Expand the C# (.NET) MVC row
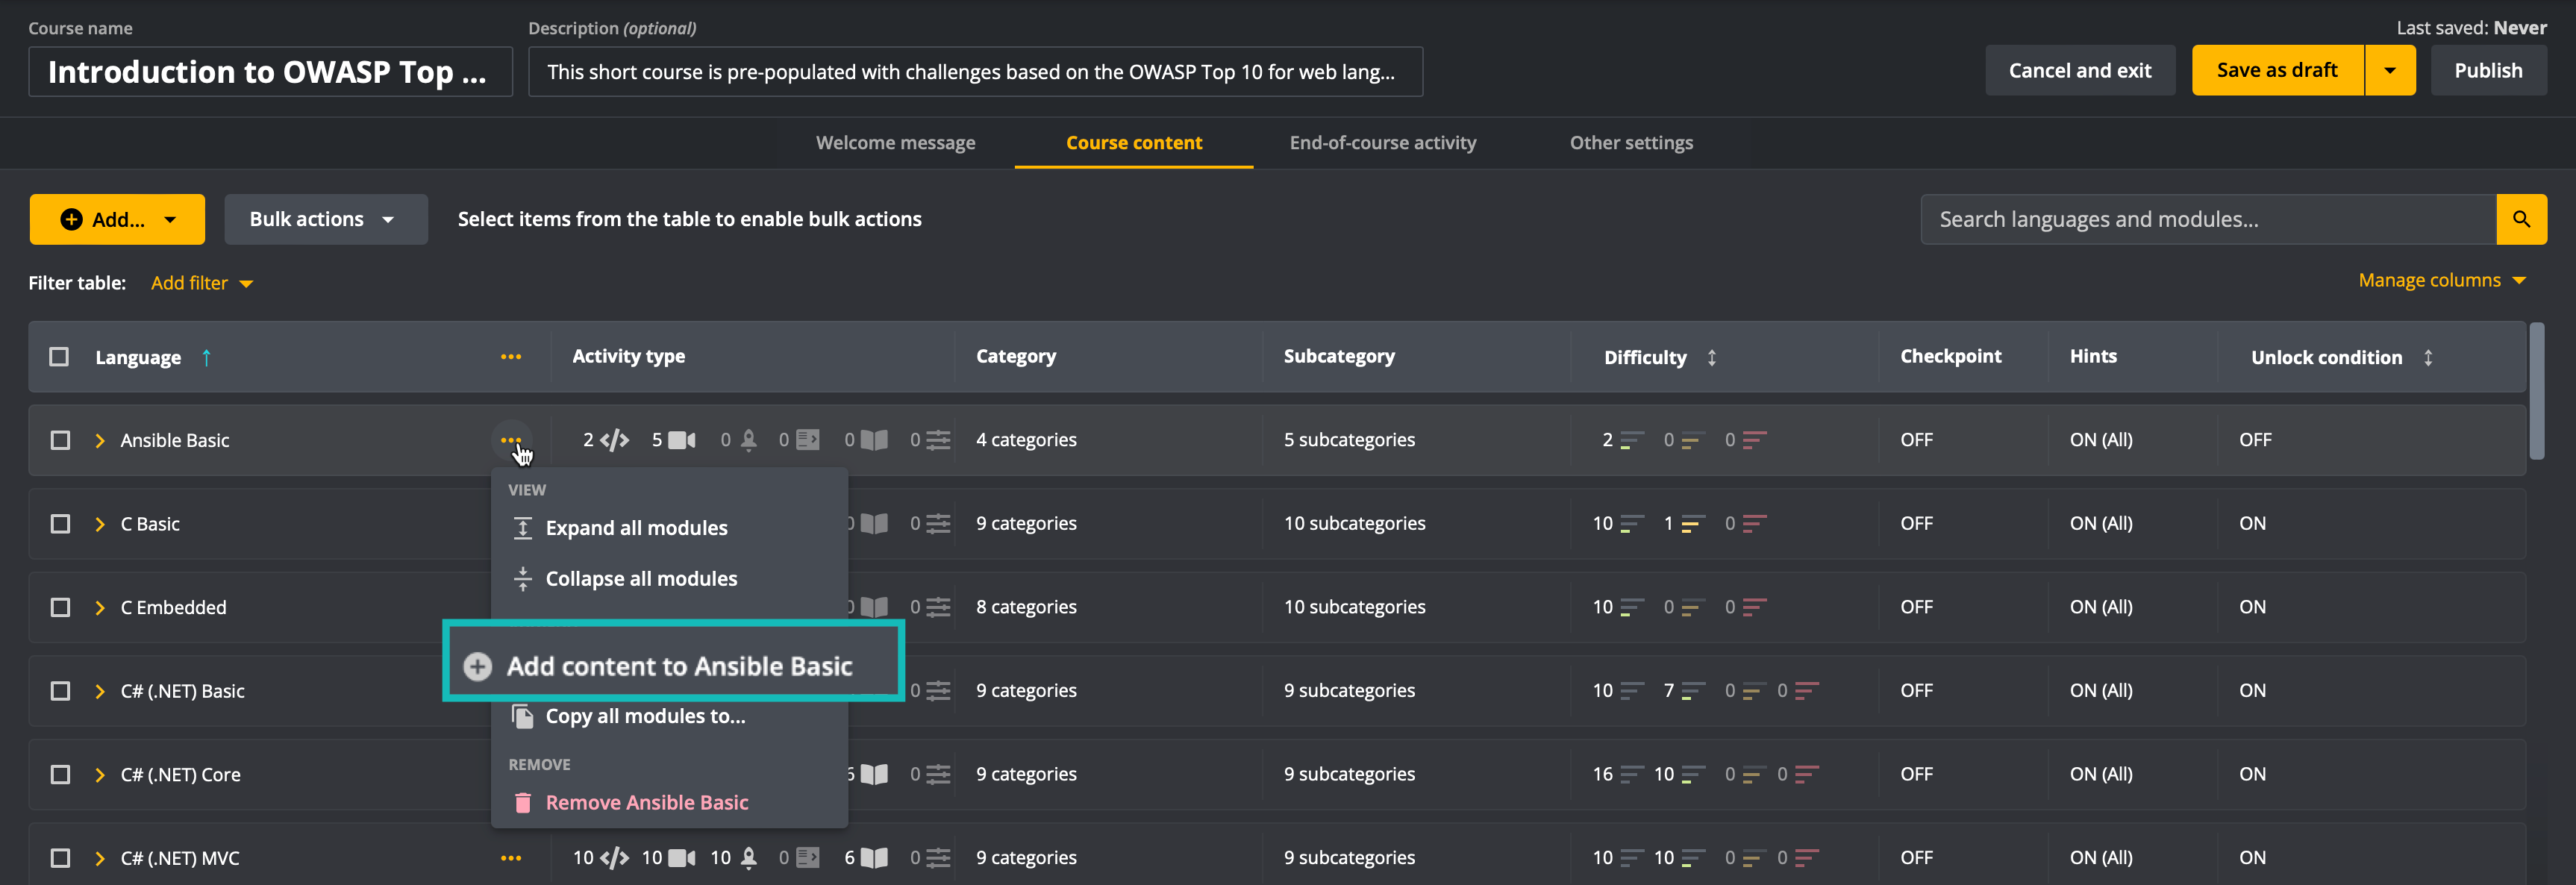Image resolution: width=2576 pixels, height=885 pixels. 99,858
